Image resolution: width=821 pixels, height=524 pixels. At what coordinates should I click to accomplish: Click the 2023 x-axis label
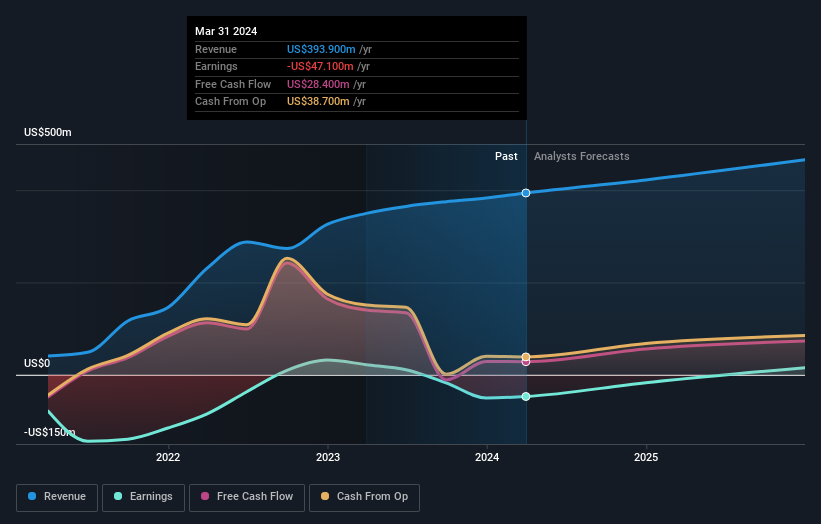[x=328, y=458]
